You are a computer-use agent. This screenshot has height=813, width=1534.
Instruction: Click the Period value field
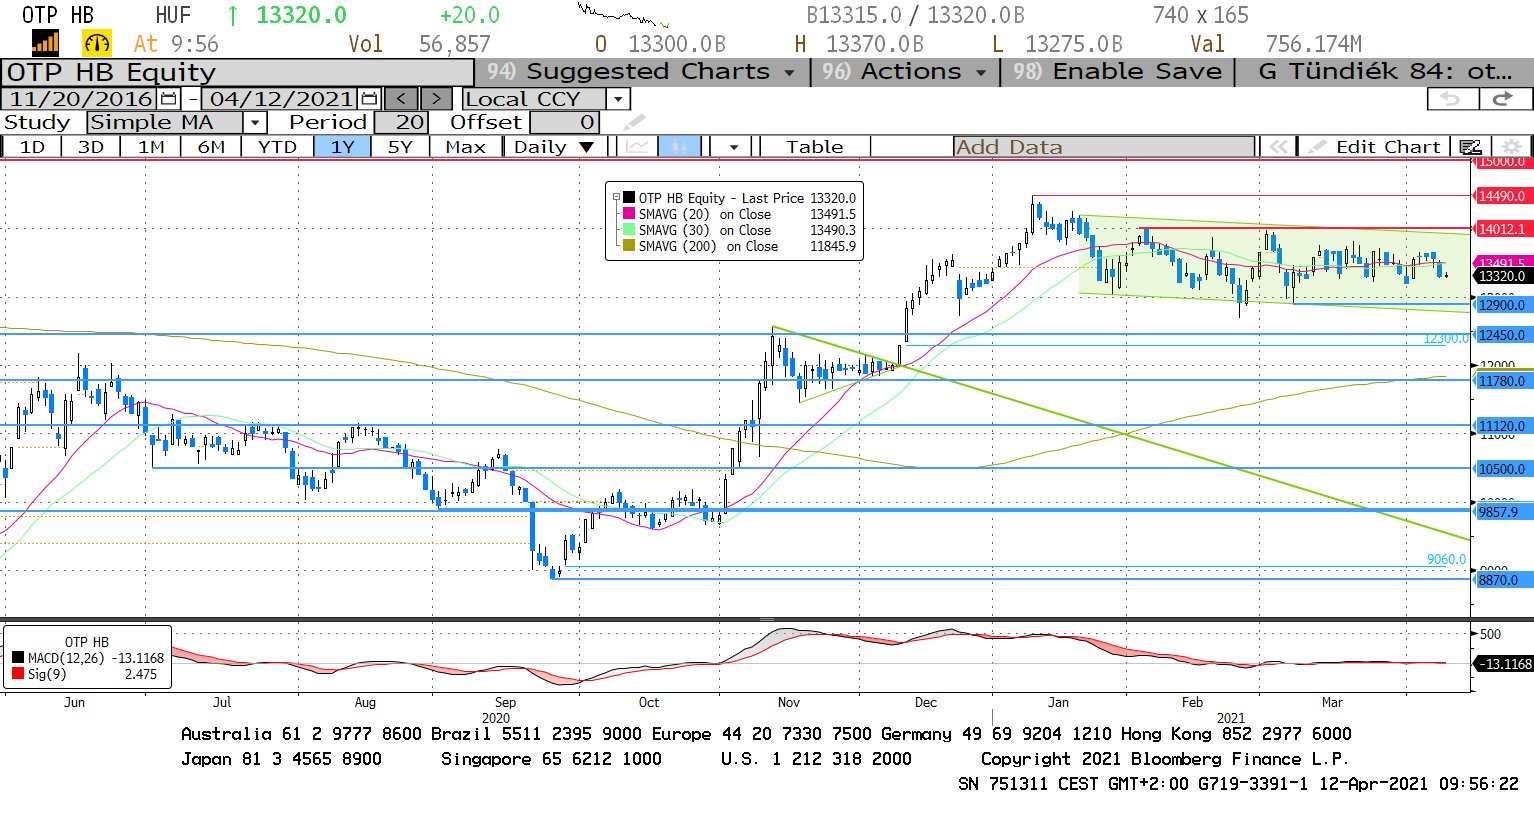coord(402,122)
